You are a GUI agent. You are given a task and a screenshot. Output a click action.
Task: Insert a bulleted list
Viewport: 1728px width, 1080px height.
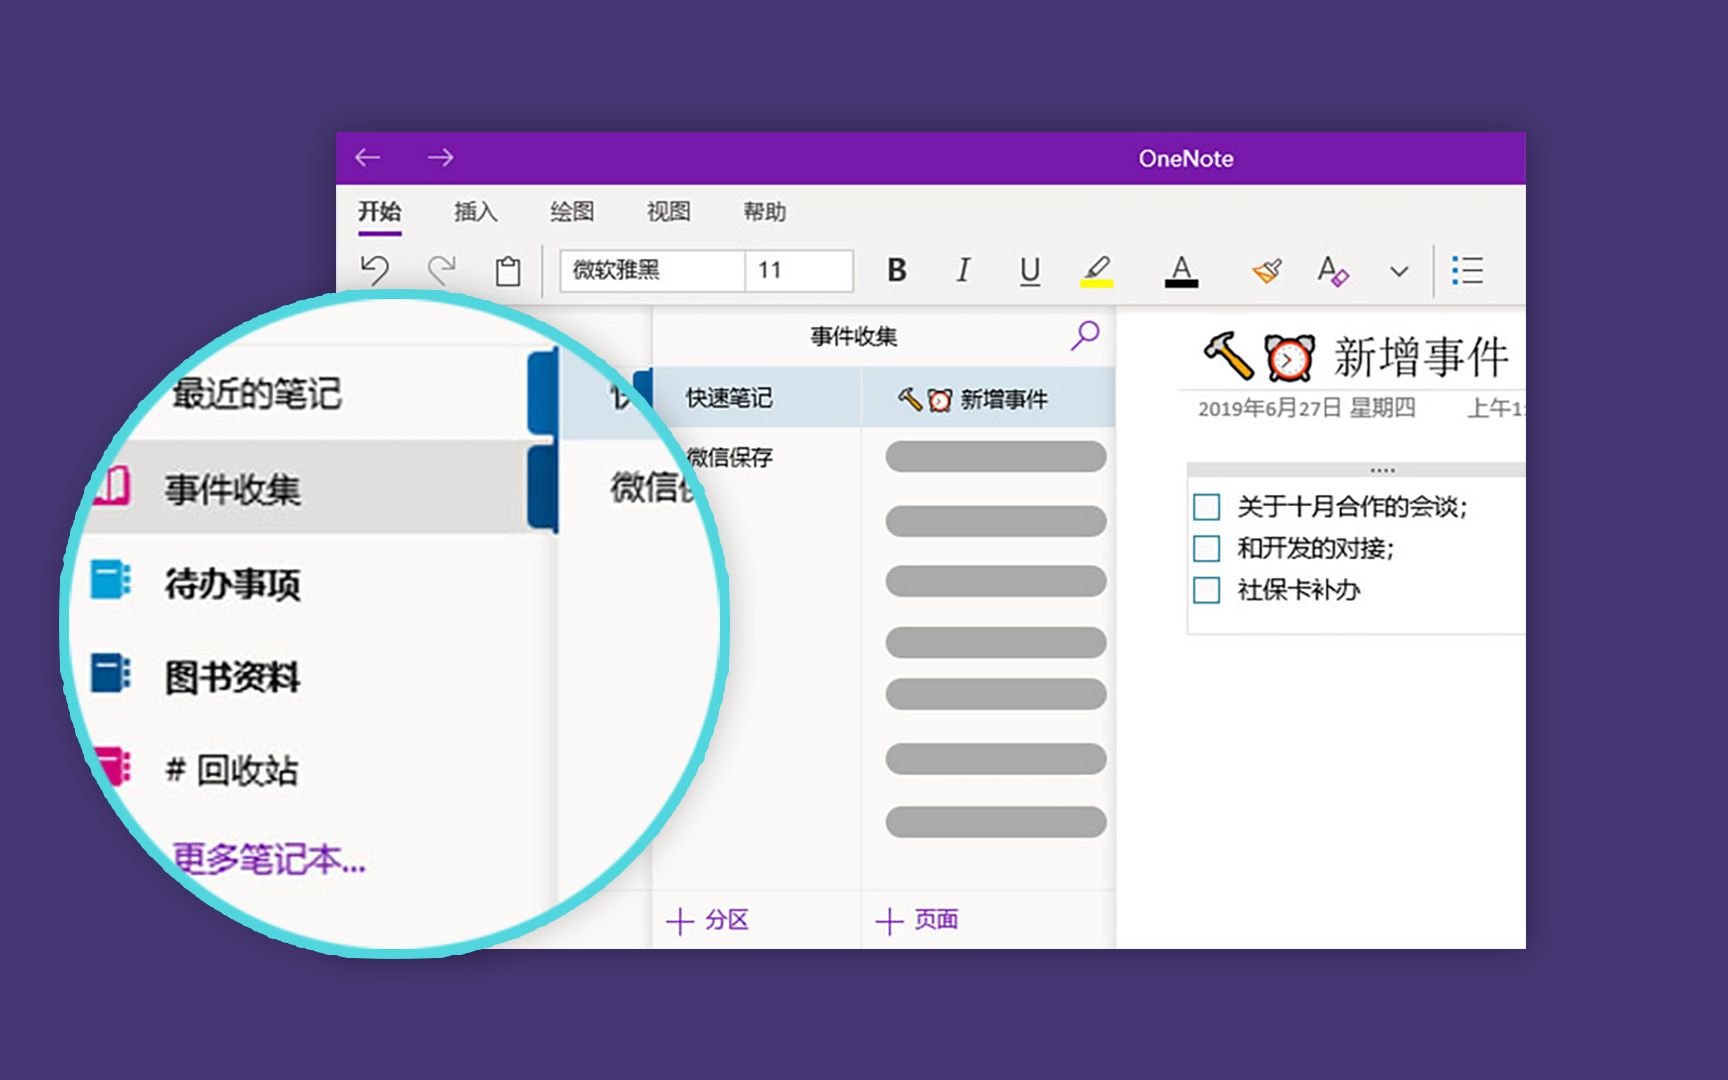pyautogui.click(x=1467, y=270)
